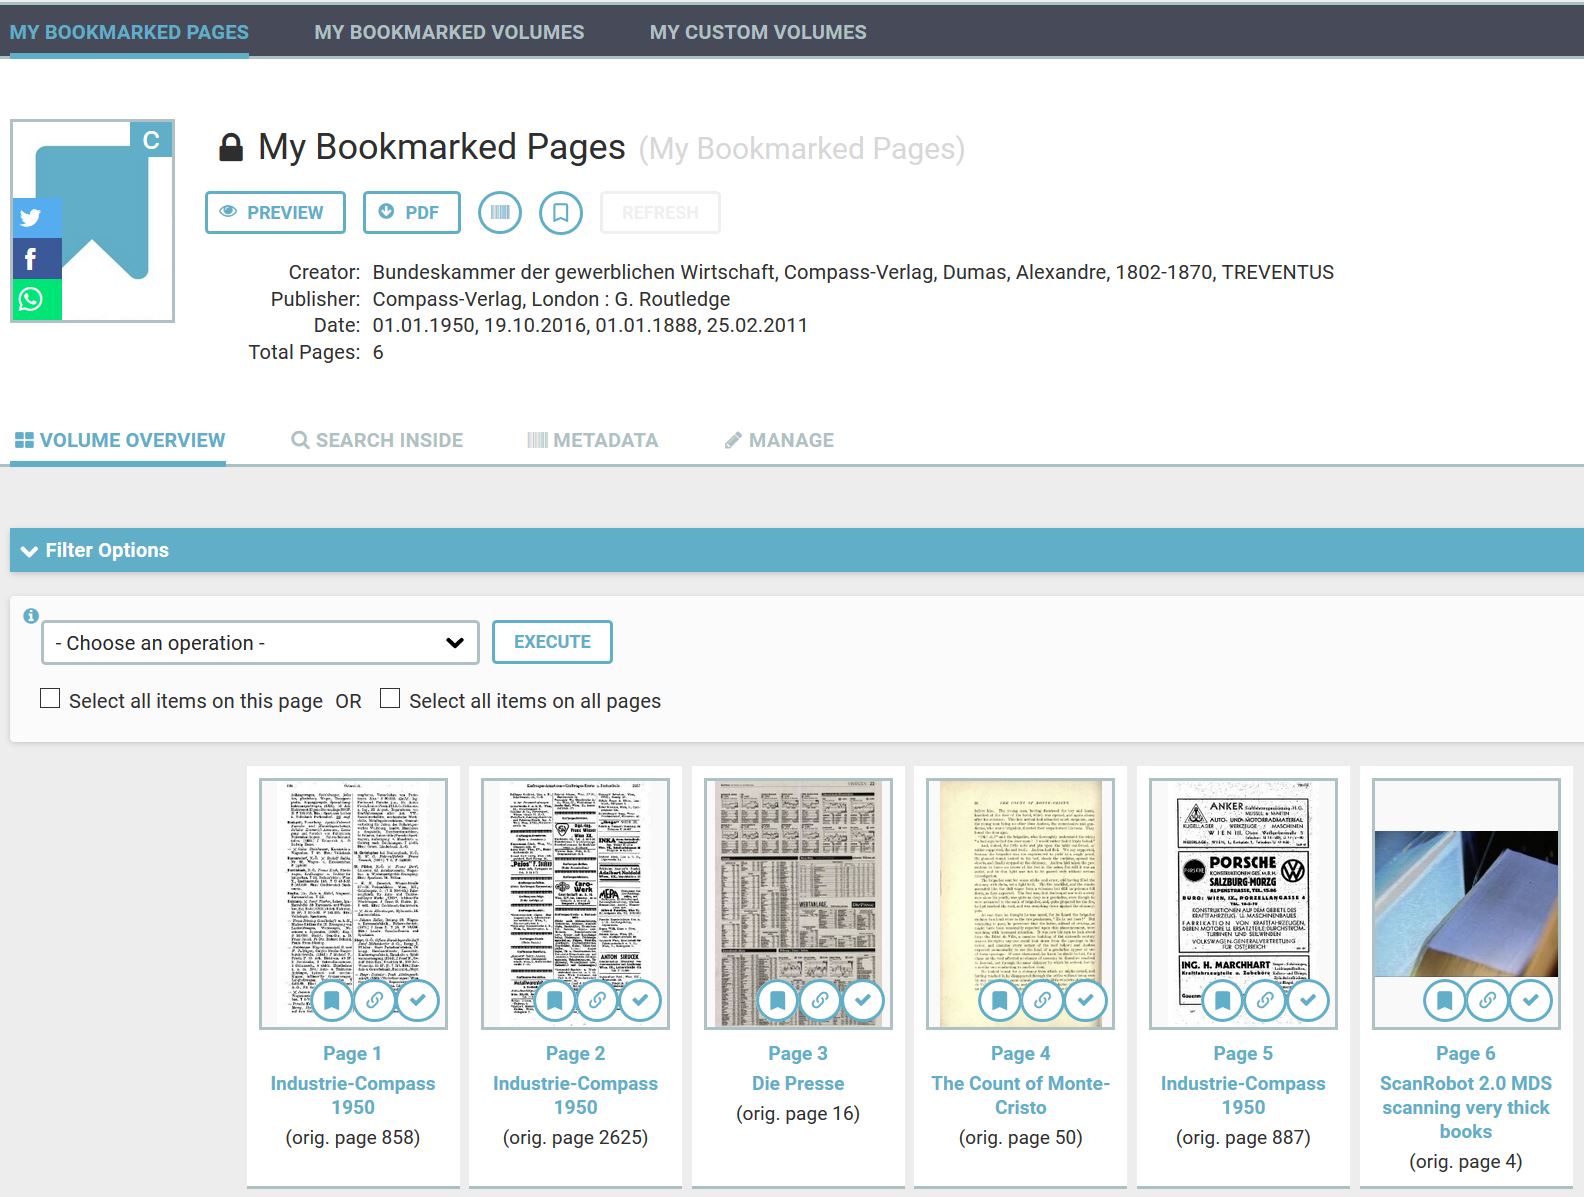Viewport: 1584px width, 1197px height.
Task: Download the volume with the PDF button
Action: (411, 213)
